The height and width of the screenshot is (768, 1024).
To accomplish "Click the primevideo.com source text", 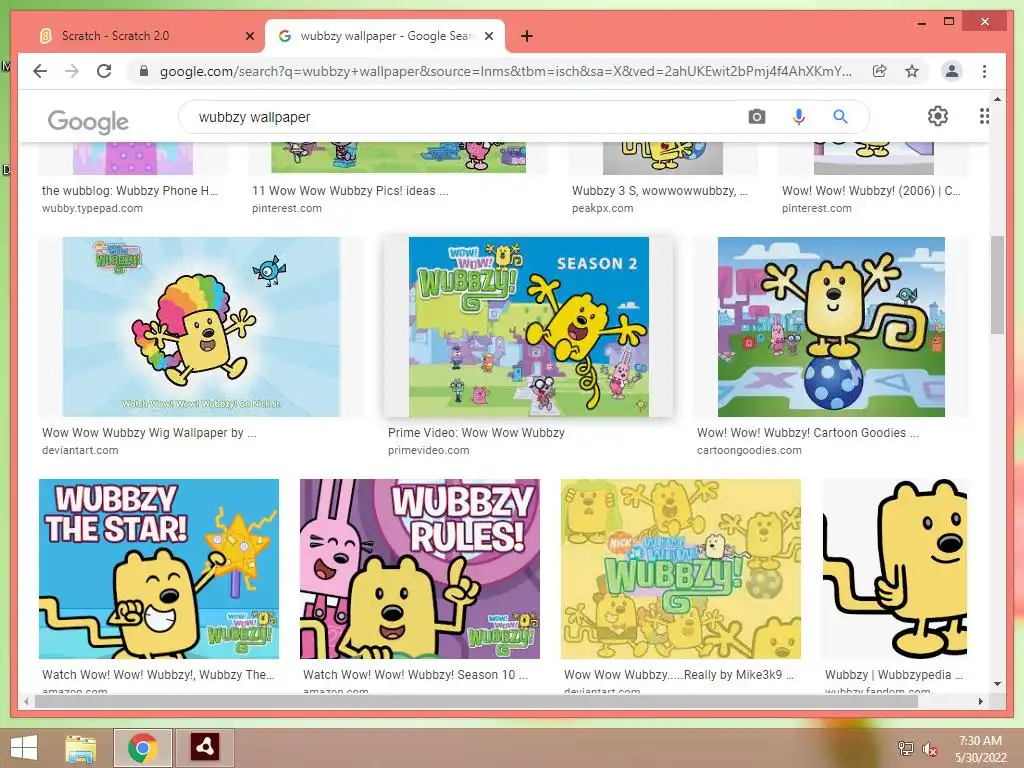I will 428,450.
